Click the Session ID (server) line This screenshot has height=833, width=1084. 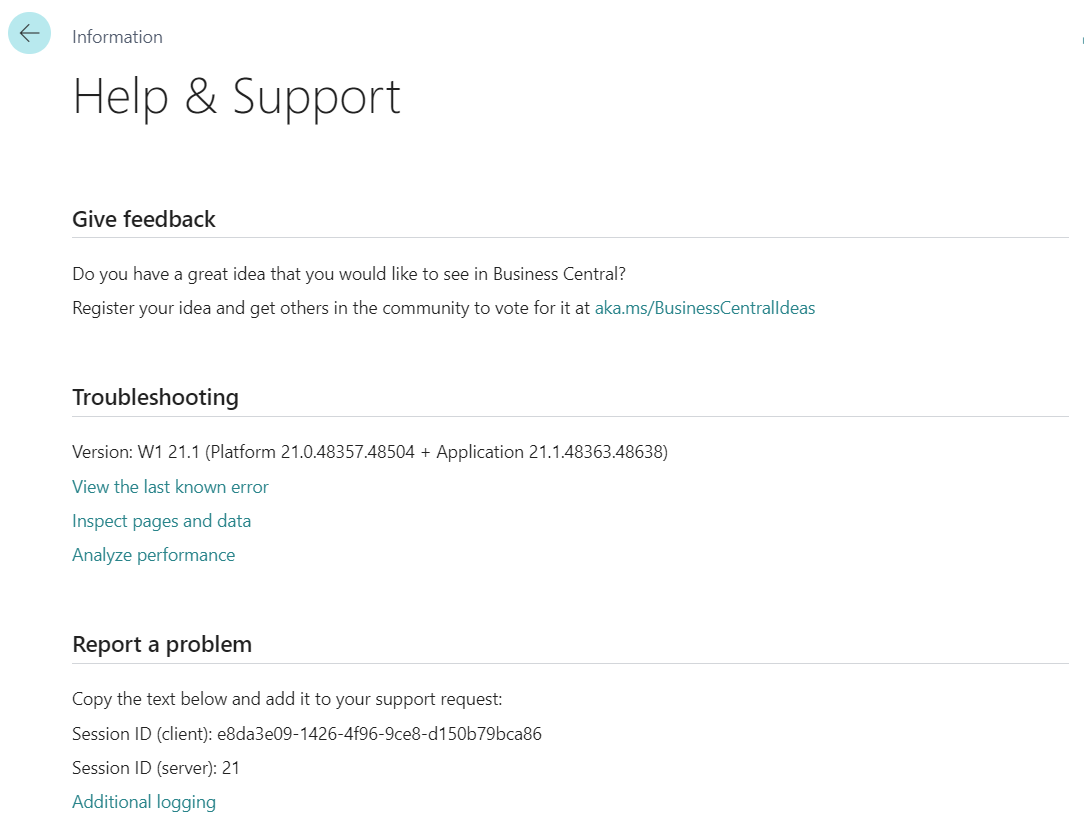155,768
